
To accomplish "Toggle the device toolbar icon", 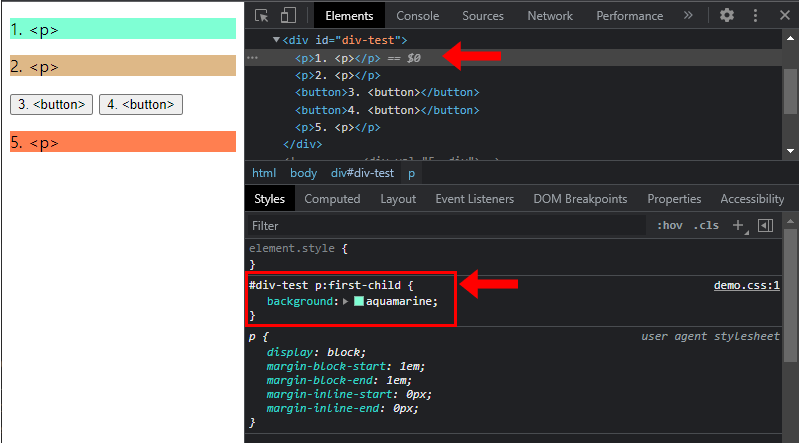I will (288, 15).
